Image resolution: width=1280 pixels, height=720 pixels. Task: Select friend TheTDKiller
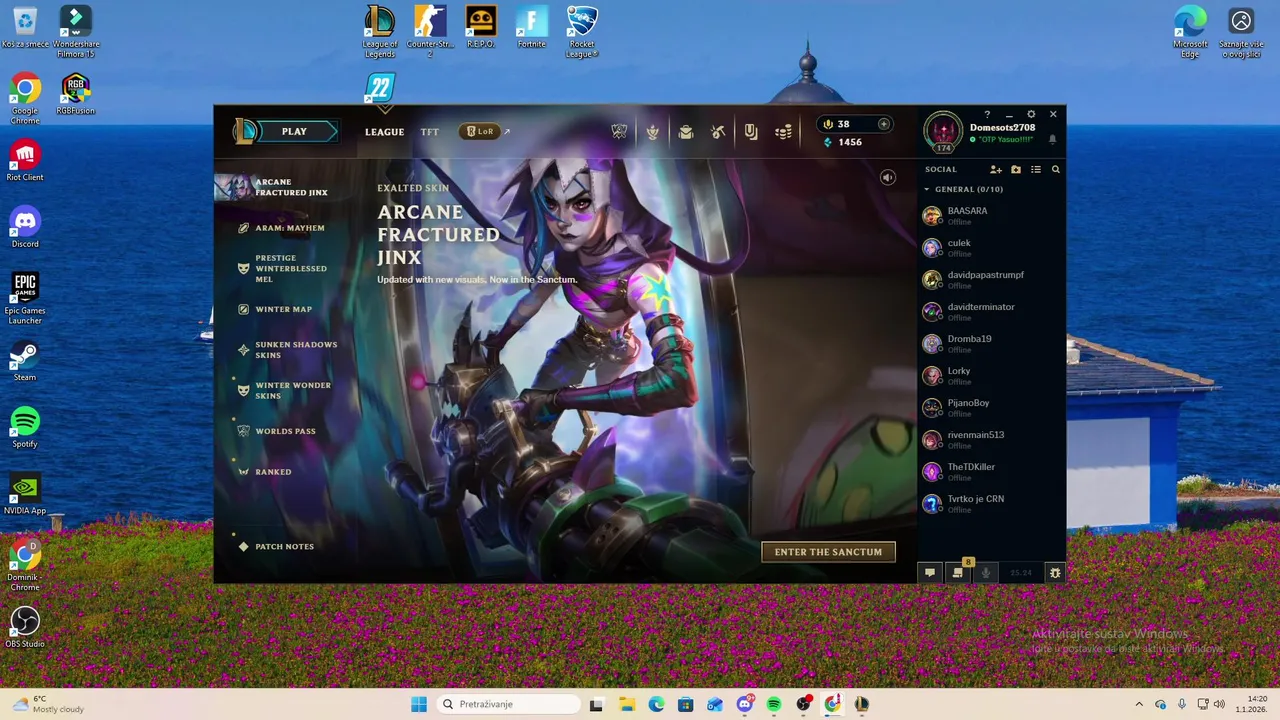coord(990,471)
